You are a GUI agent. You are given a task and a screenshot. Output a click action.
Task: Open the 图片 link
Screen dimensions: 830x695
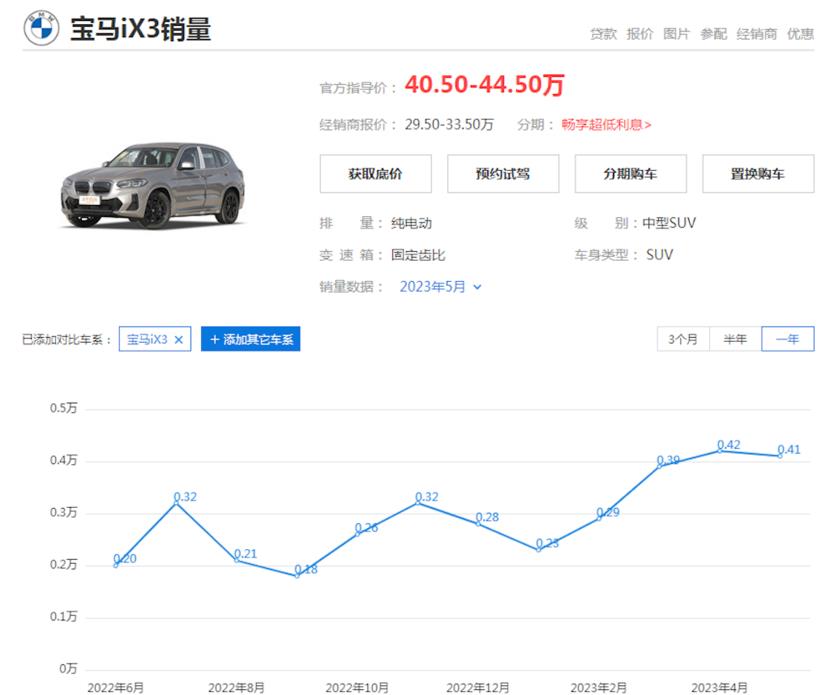click(x=676, y=34)
